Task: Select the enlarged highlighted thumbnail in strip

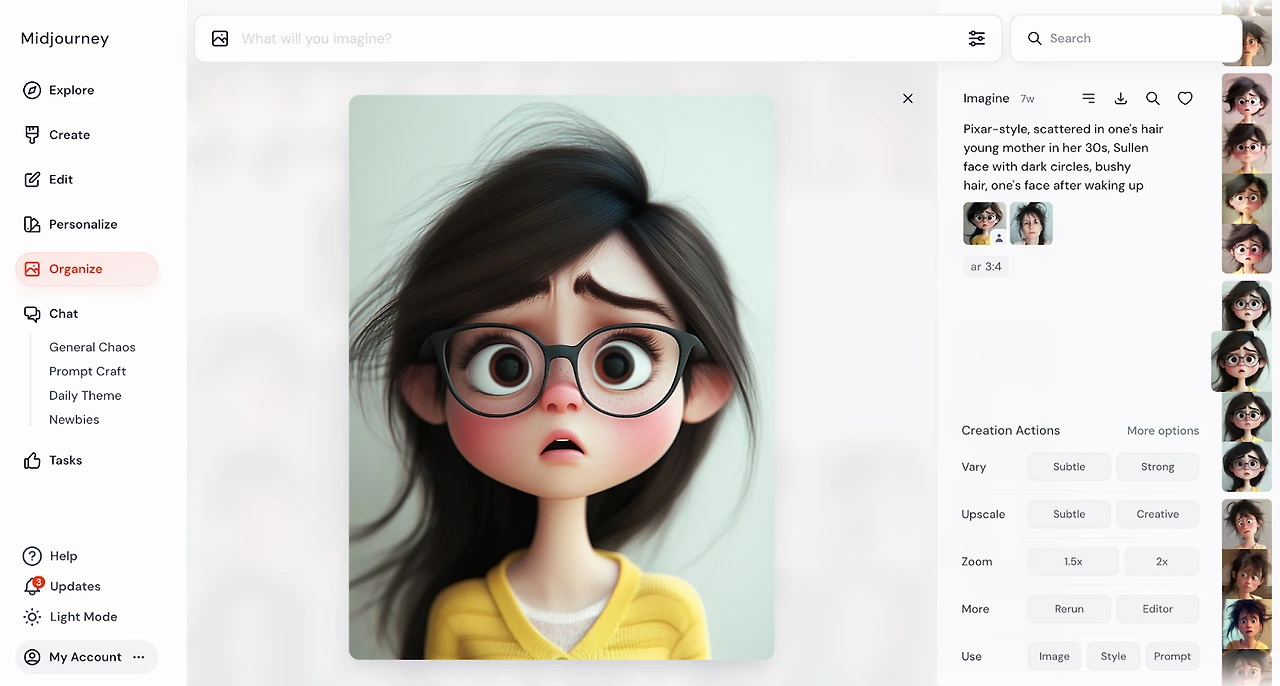Action: click(1241, 361)
